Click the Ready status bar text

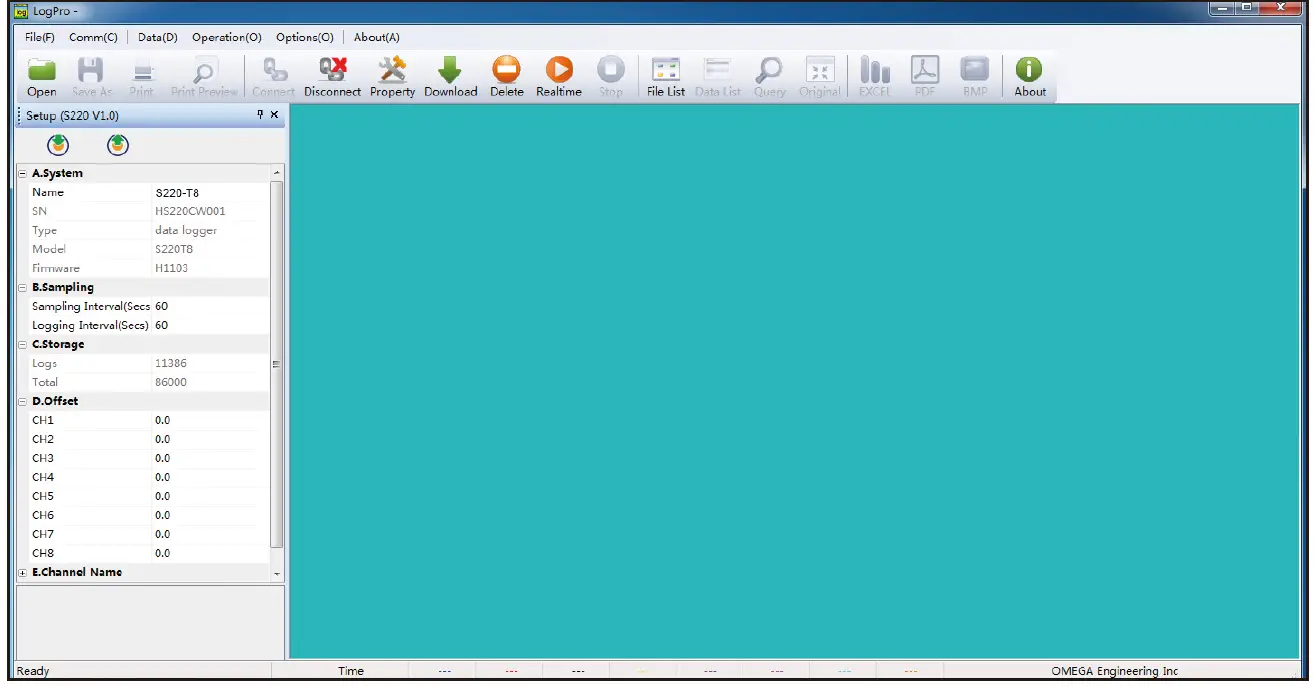33,671
